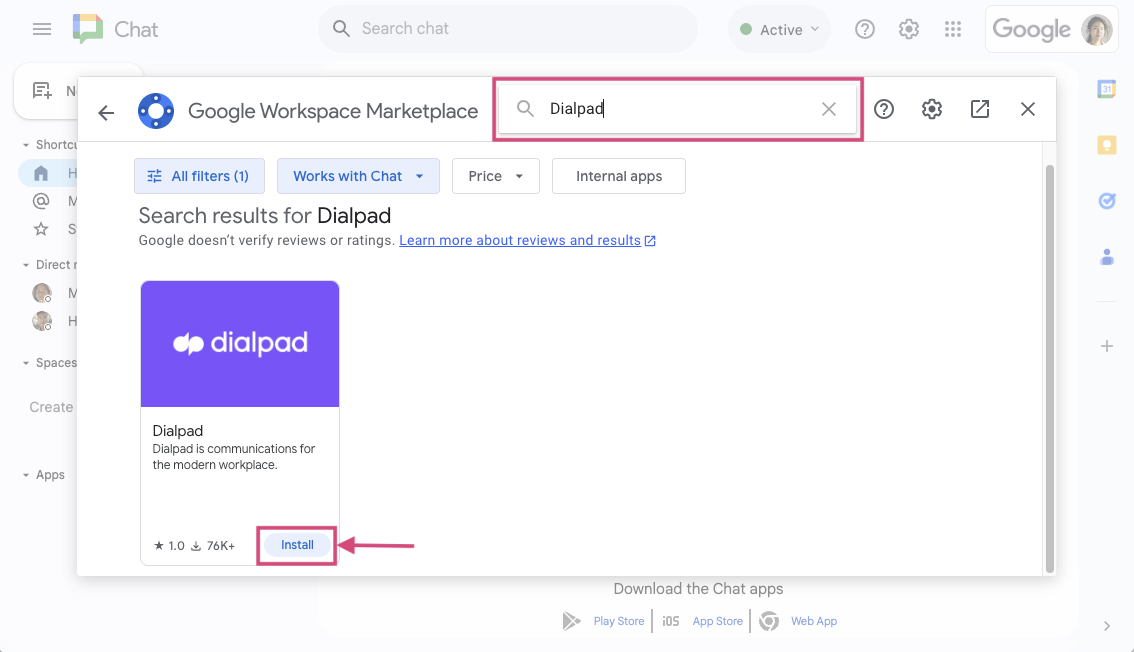Expand the Works with Chat dropdown
1134x652 pixels.
[358, 176]
